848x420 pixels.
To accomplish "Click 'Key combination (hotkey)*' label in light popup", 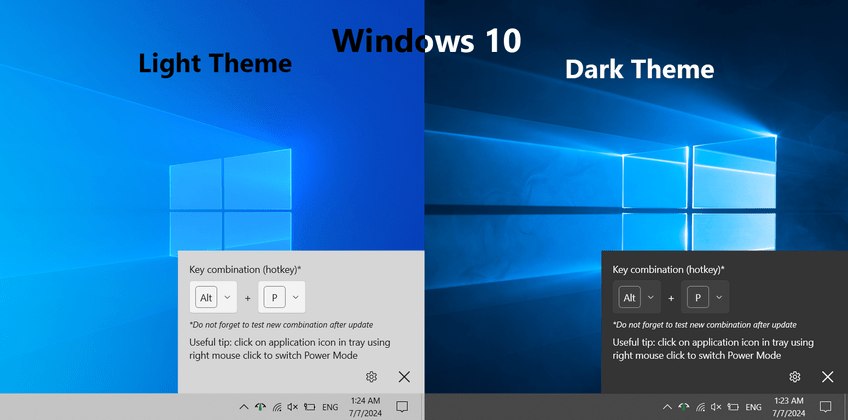I will (245, 269).
